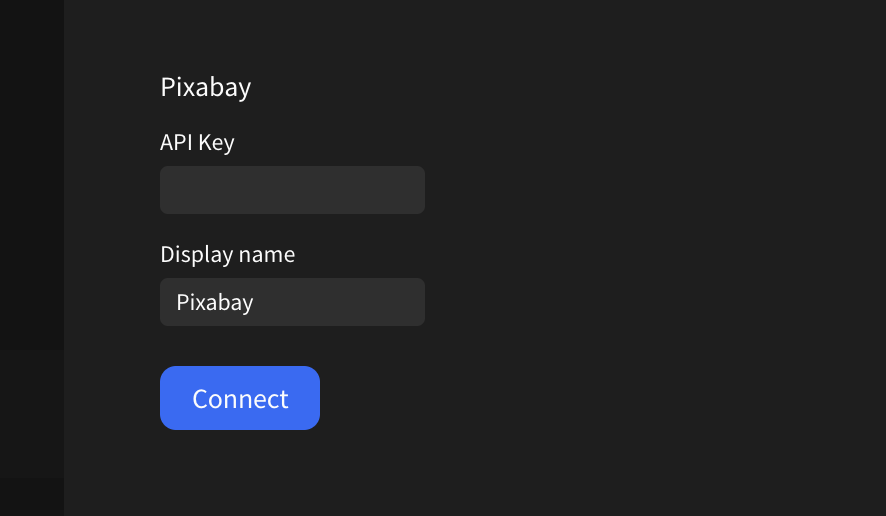Focus the API Key input field

[x=292, y=190]
